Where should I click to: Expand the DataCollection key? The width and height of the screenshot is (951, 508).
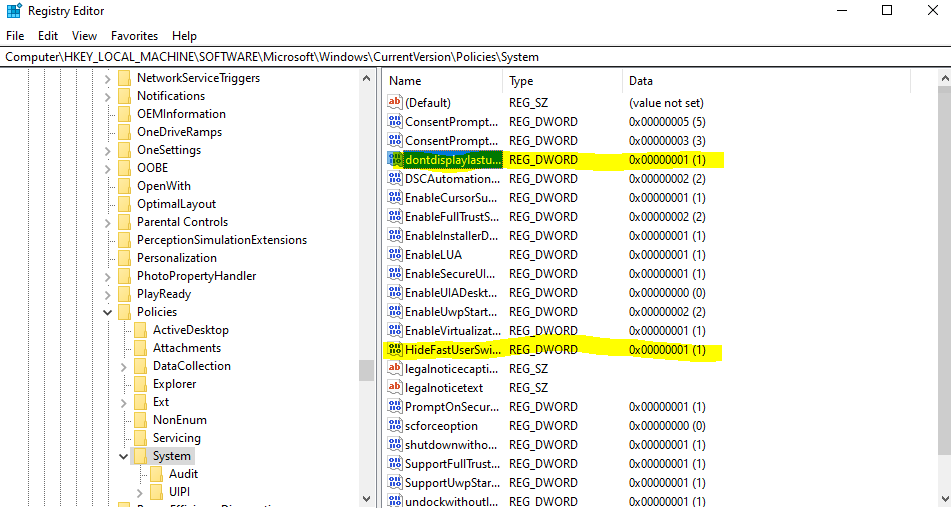(124, 366)
